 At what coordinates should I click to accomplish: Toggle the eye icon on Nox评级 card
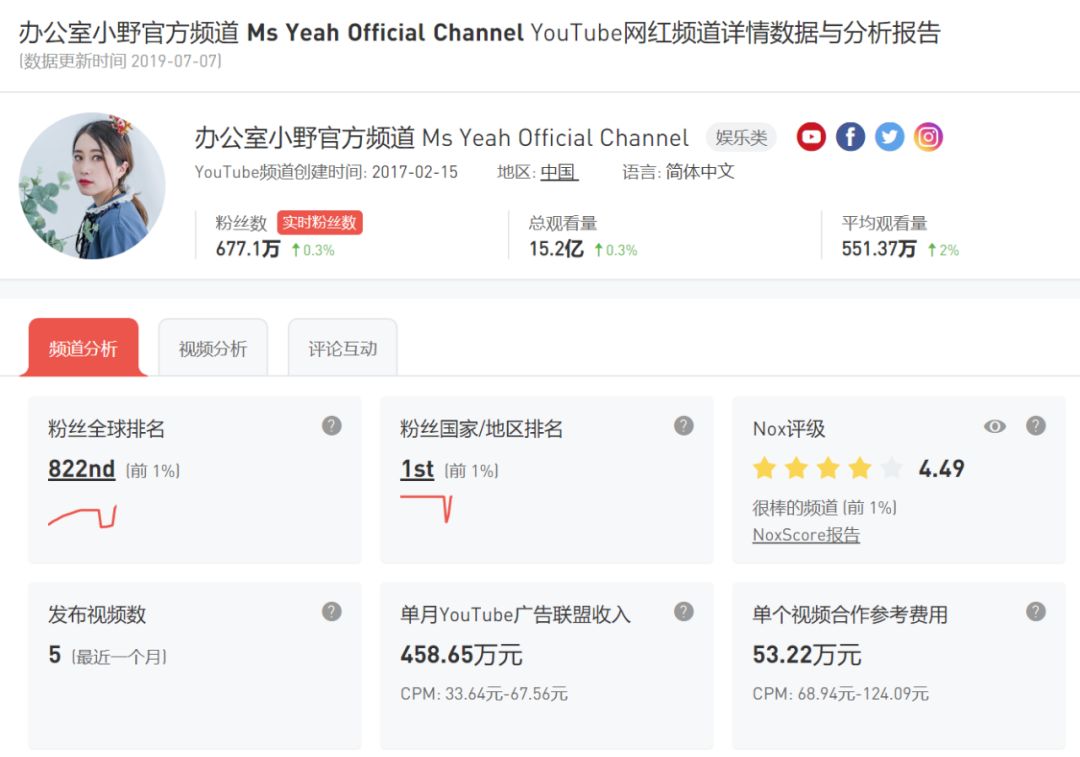(x=995, y=426)
